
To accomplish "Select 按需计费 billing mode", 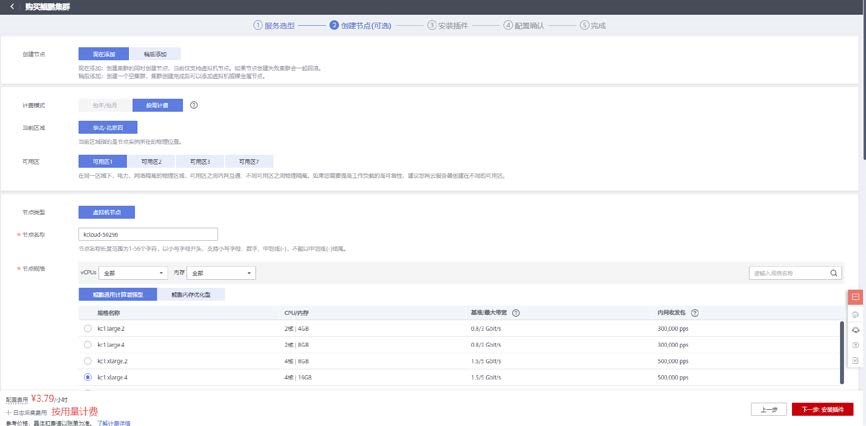I will point(157,105).
